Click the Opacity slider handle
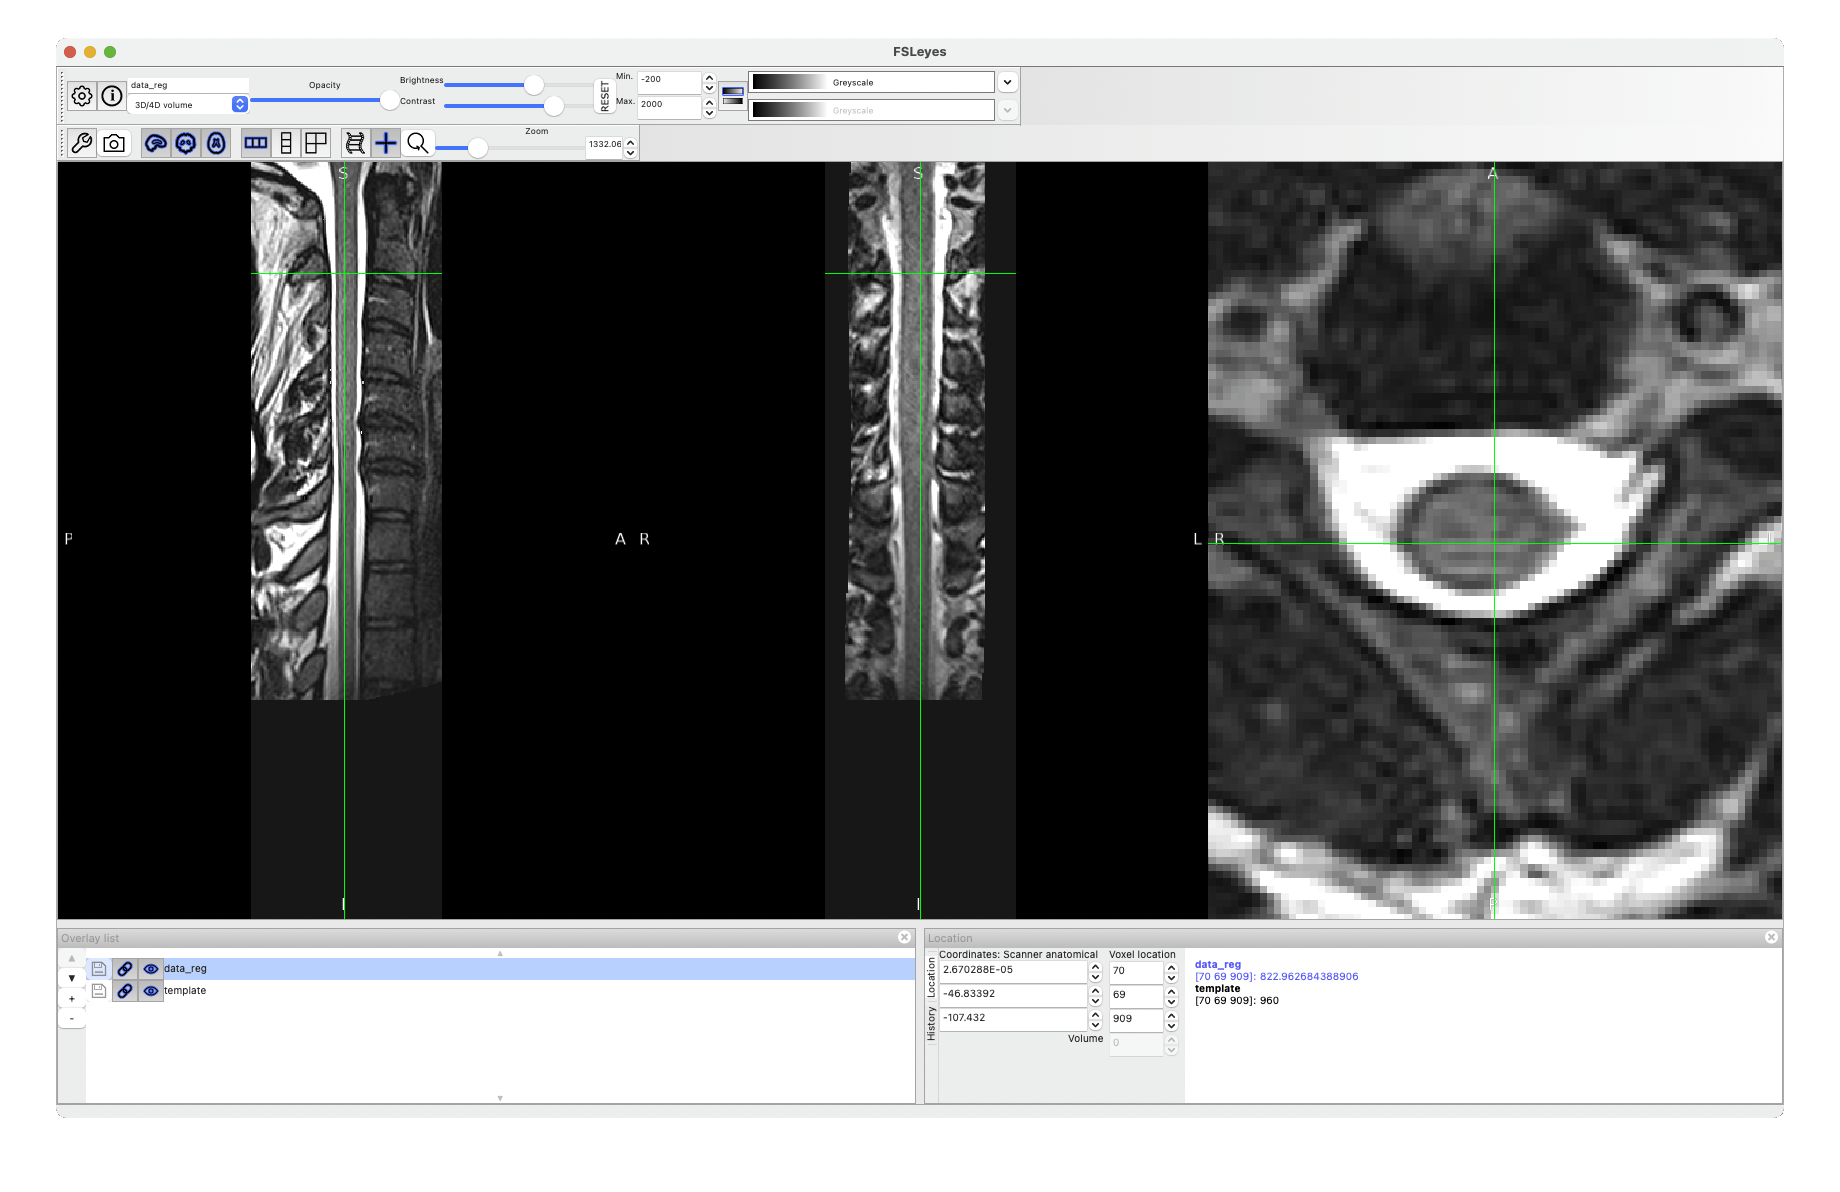This screenshot has width=1840, height=1192. (x=389, y=100)
